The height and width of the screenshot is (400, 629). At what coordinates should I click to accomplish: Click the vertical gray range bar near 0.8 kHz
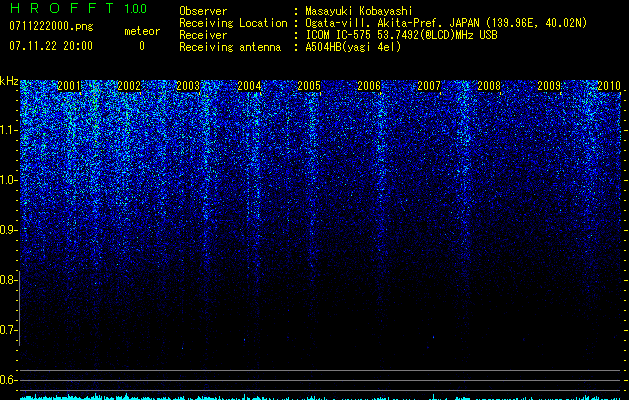point(19,308)
